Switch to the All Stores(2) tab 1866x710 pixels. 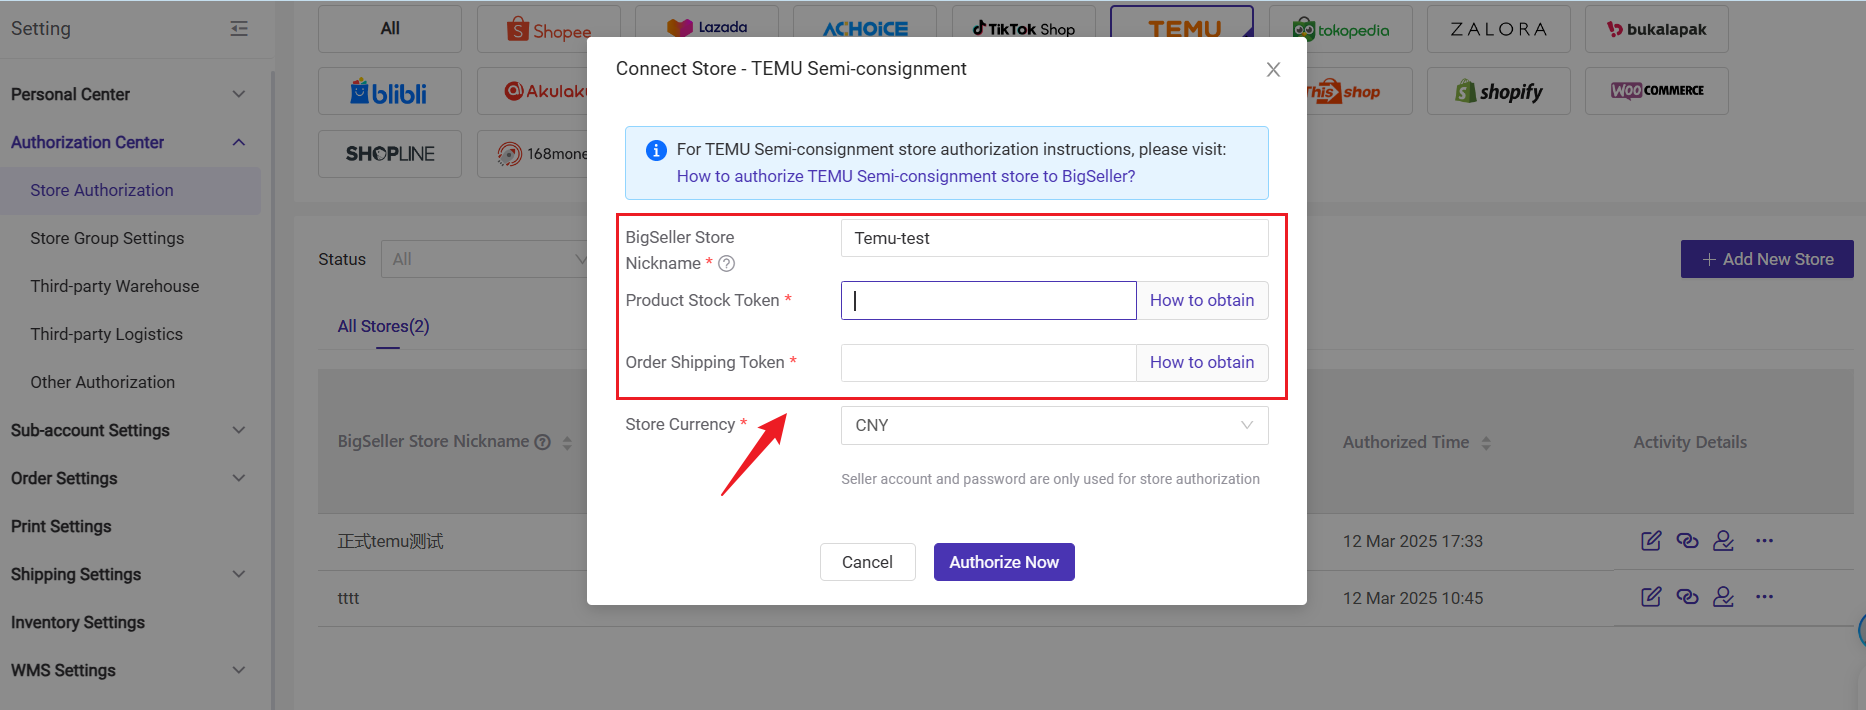point(383,326)
